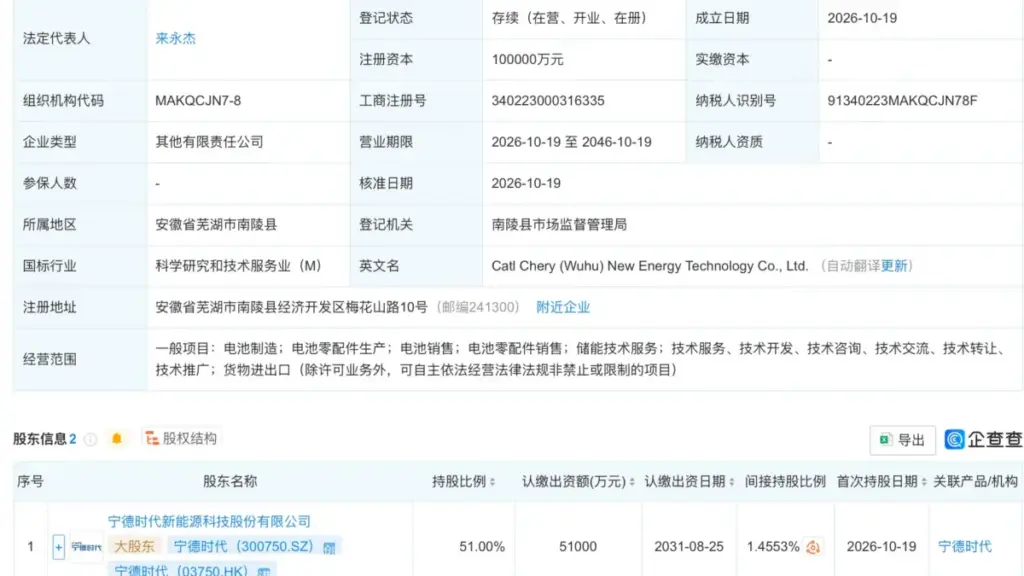
Task: Open 宁德时代新能源科技股份有限公司 shareholder page
Action: click(209, 521)
